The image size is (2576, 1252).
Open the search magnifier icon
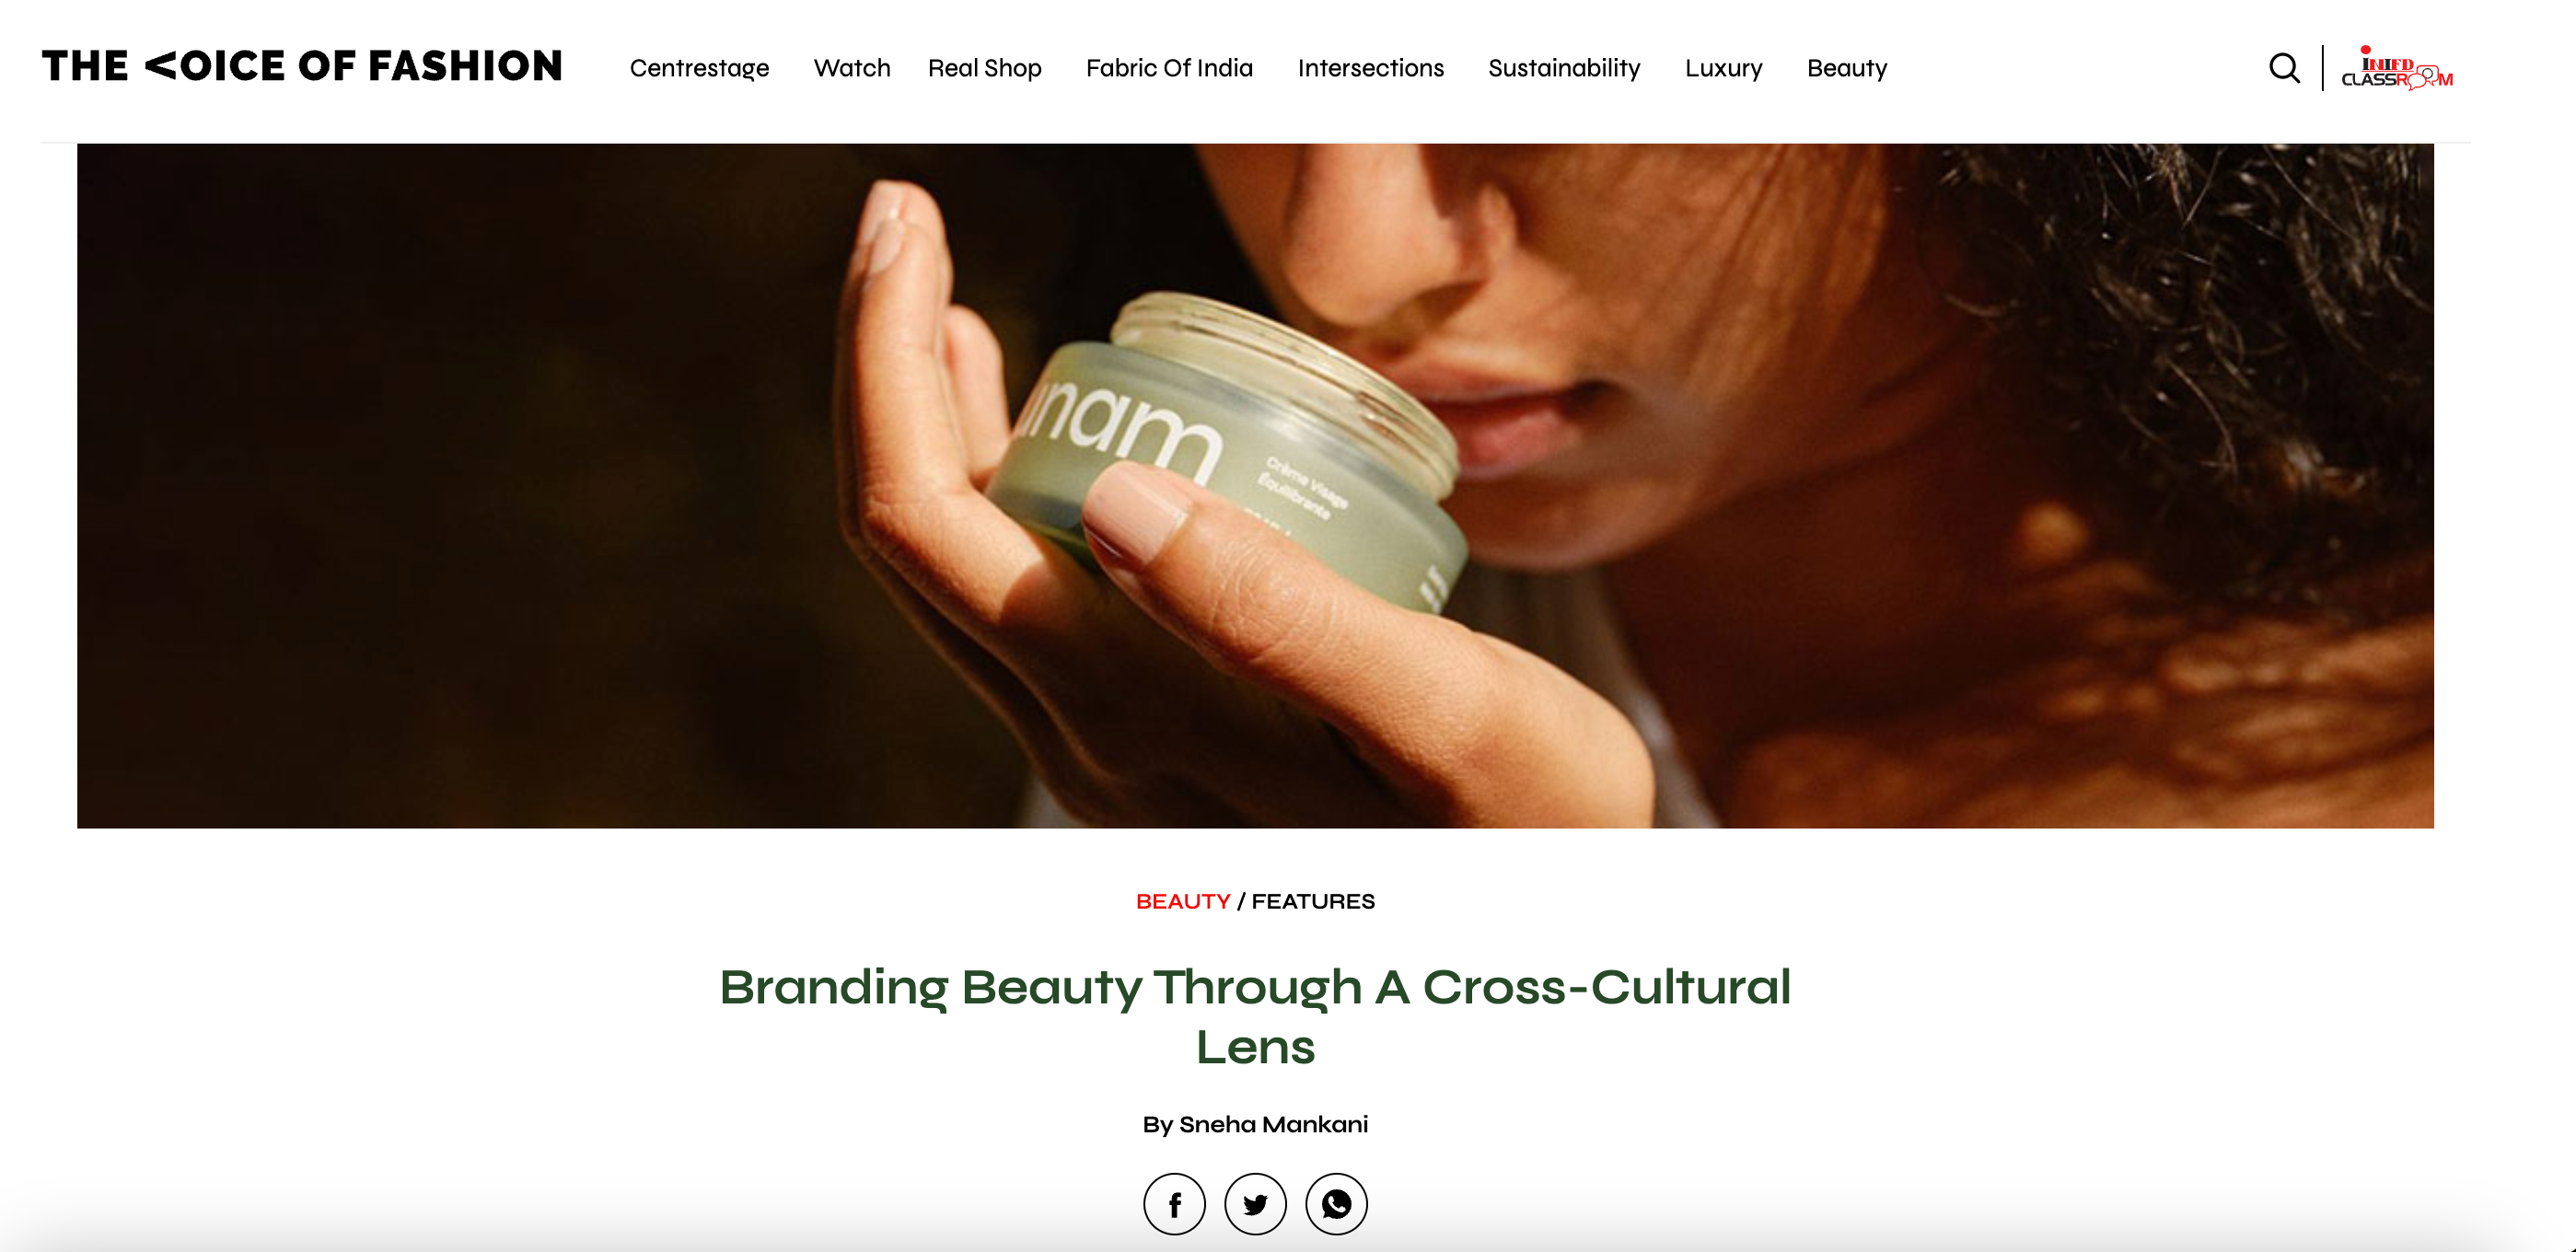click(2284, 68)
